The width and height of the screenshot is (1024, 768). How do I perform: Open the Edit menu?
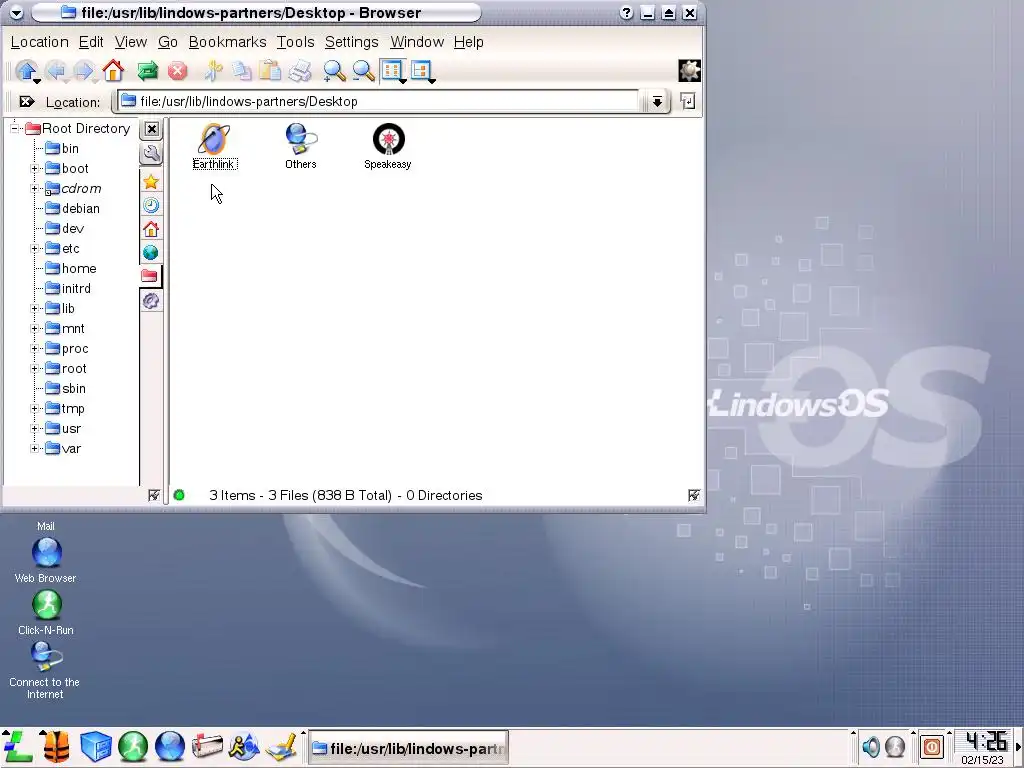pyautogui.click(x=91, y=42)
